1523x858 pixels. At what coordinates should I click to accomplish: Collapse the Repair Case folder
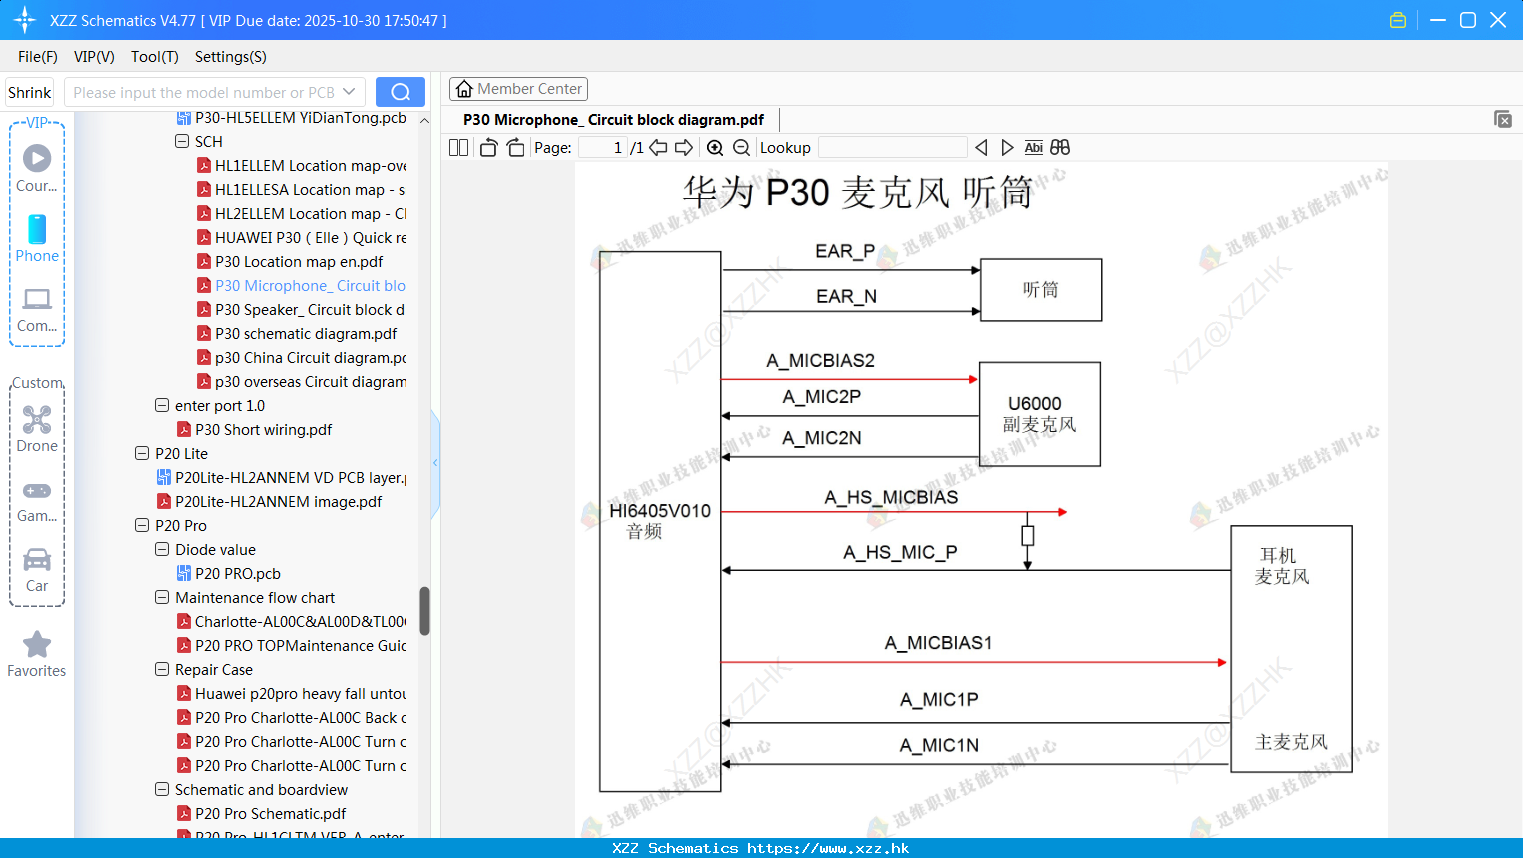coord(162,670)
